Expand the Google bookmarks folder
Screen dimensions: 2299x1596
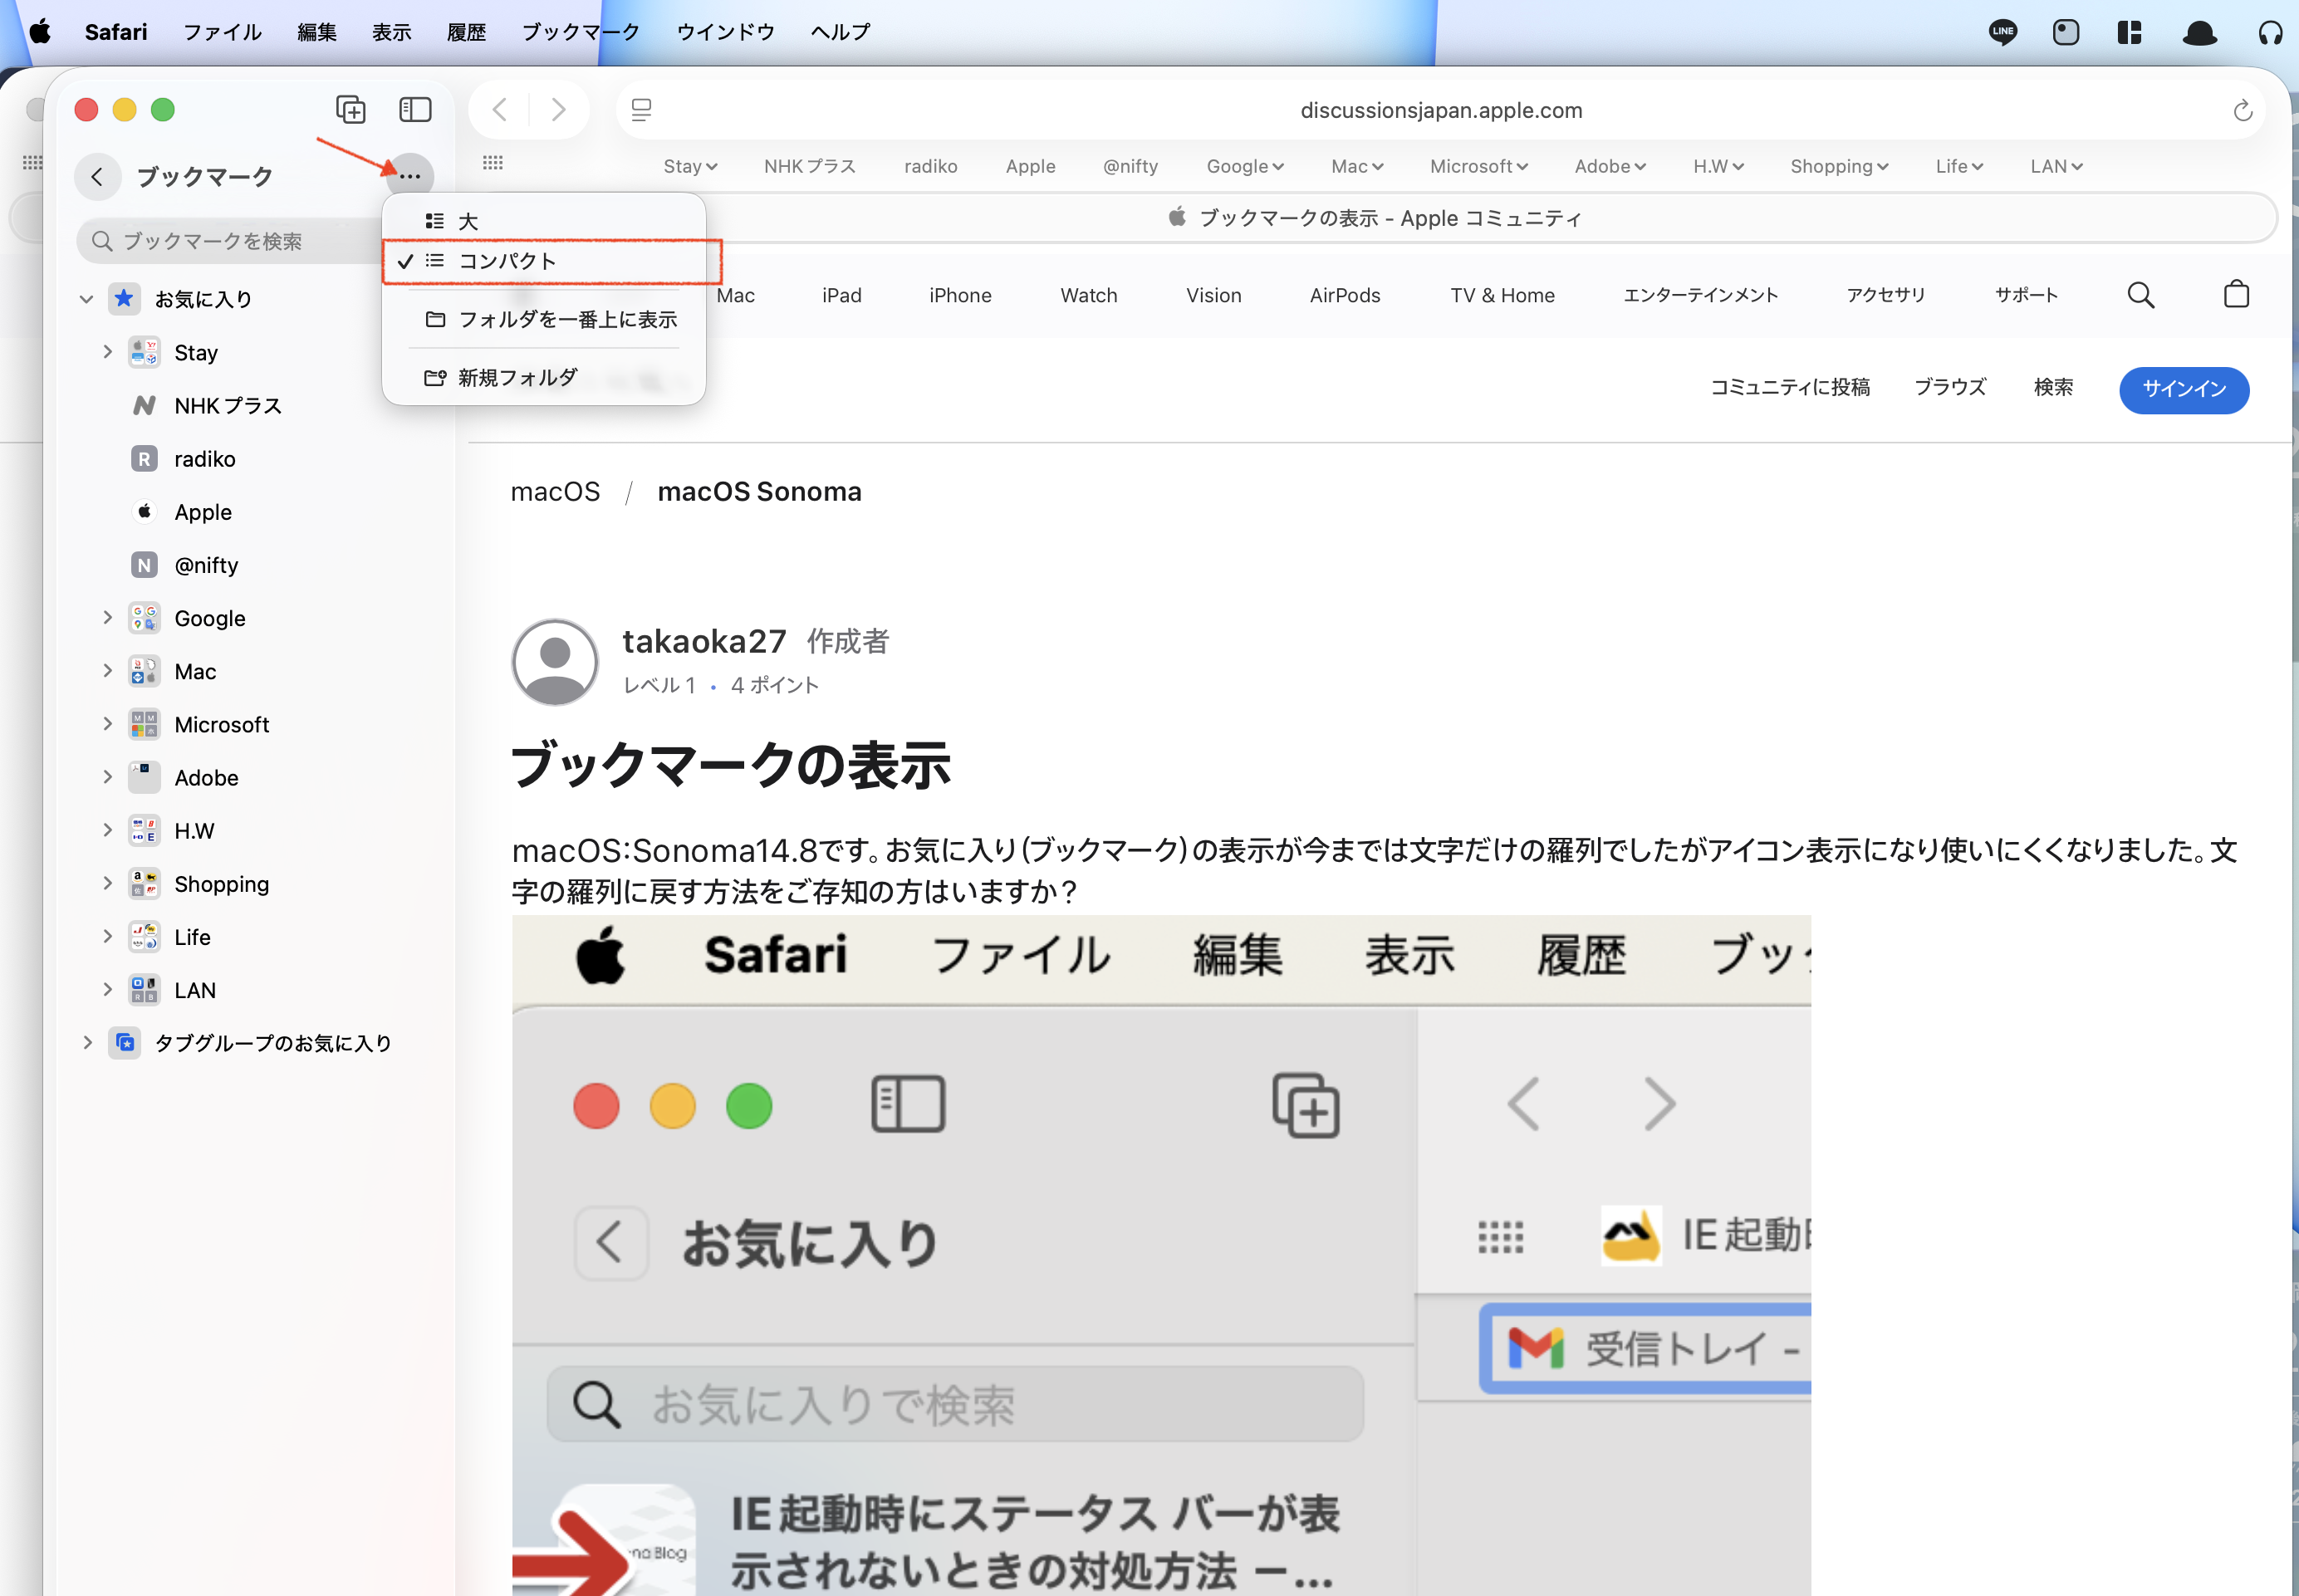pyautogui.click(x=107, y=618)
